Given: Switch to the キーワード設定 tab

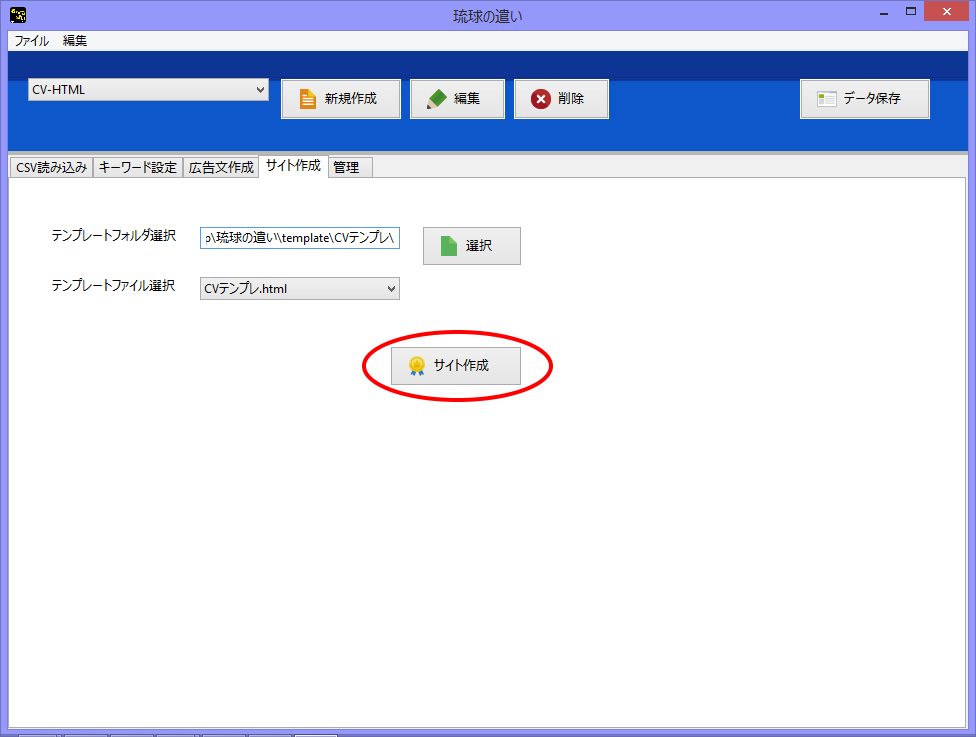Looking at the screenshot, I should 138,167.
